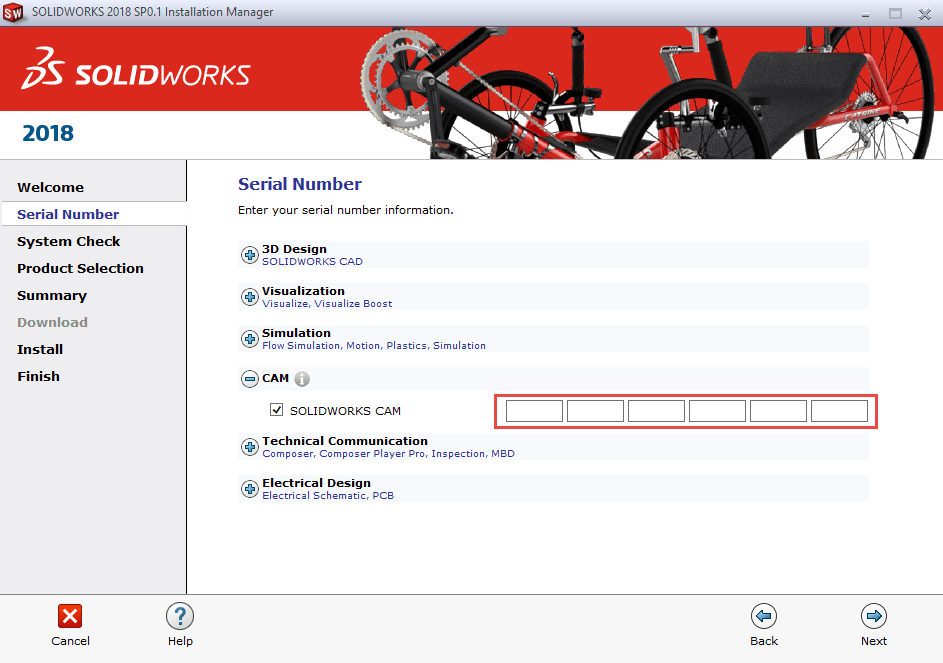Click the Cancel text label
The width and height of the screenshot is (943, 663).
70,641
